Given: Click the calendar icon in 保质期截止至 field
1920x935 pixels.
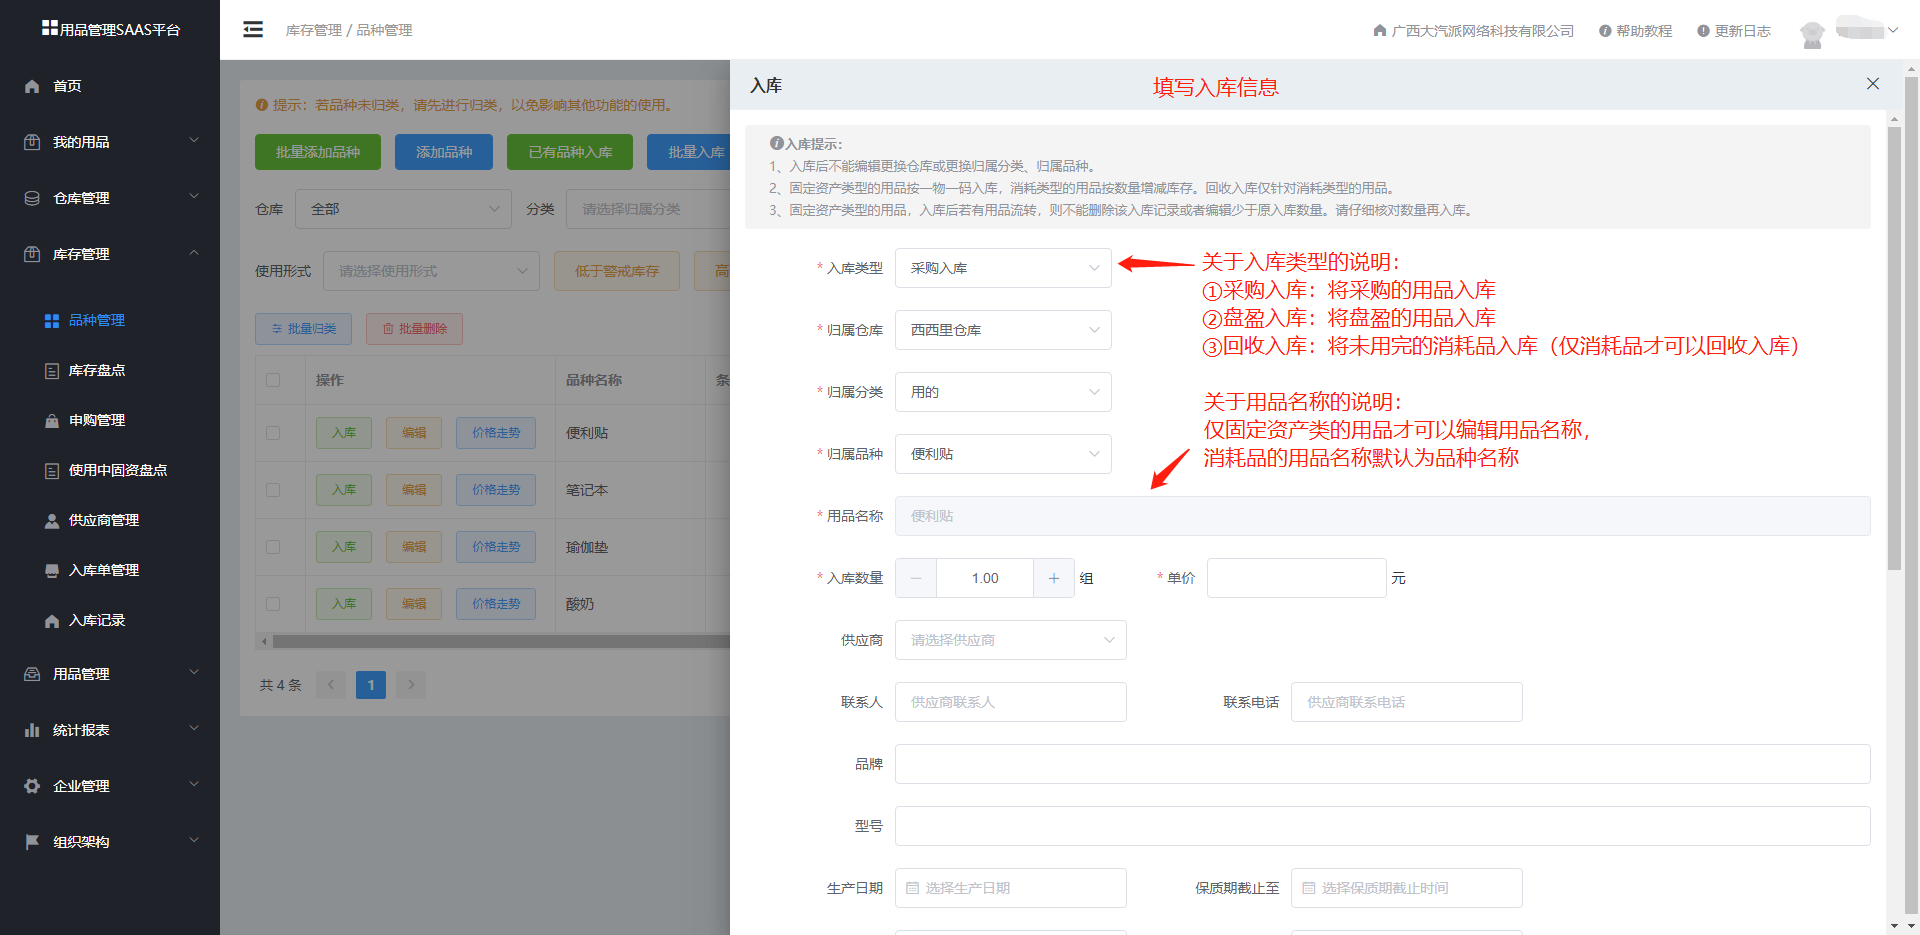Looking at the screenshot, I should (x=1308, y=888).
